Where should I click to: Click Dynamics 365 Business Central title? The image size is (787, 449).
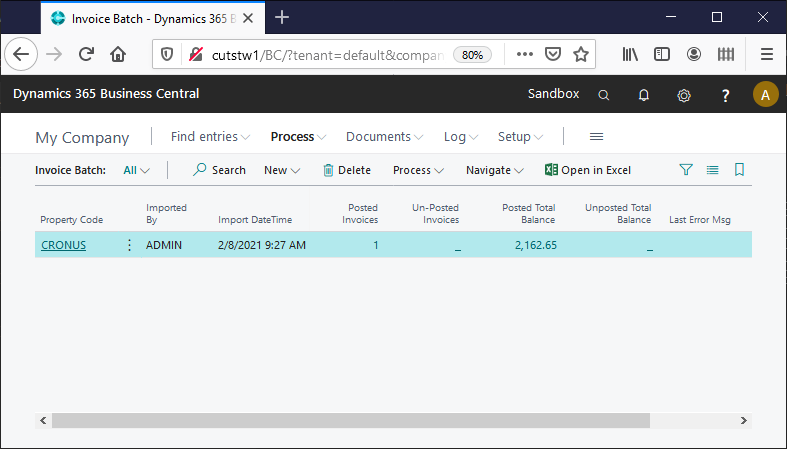click(x=106, y=94)
